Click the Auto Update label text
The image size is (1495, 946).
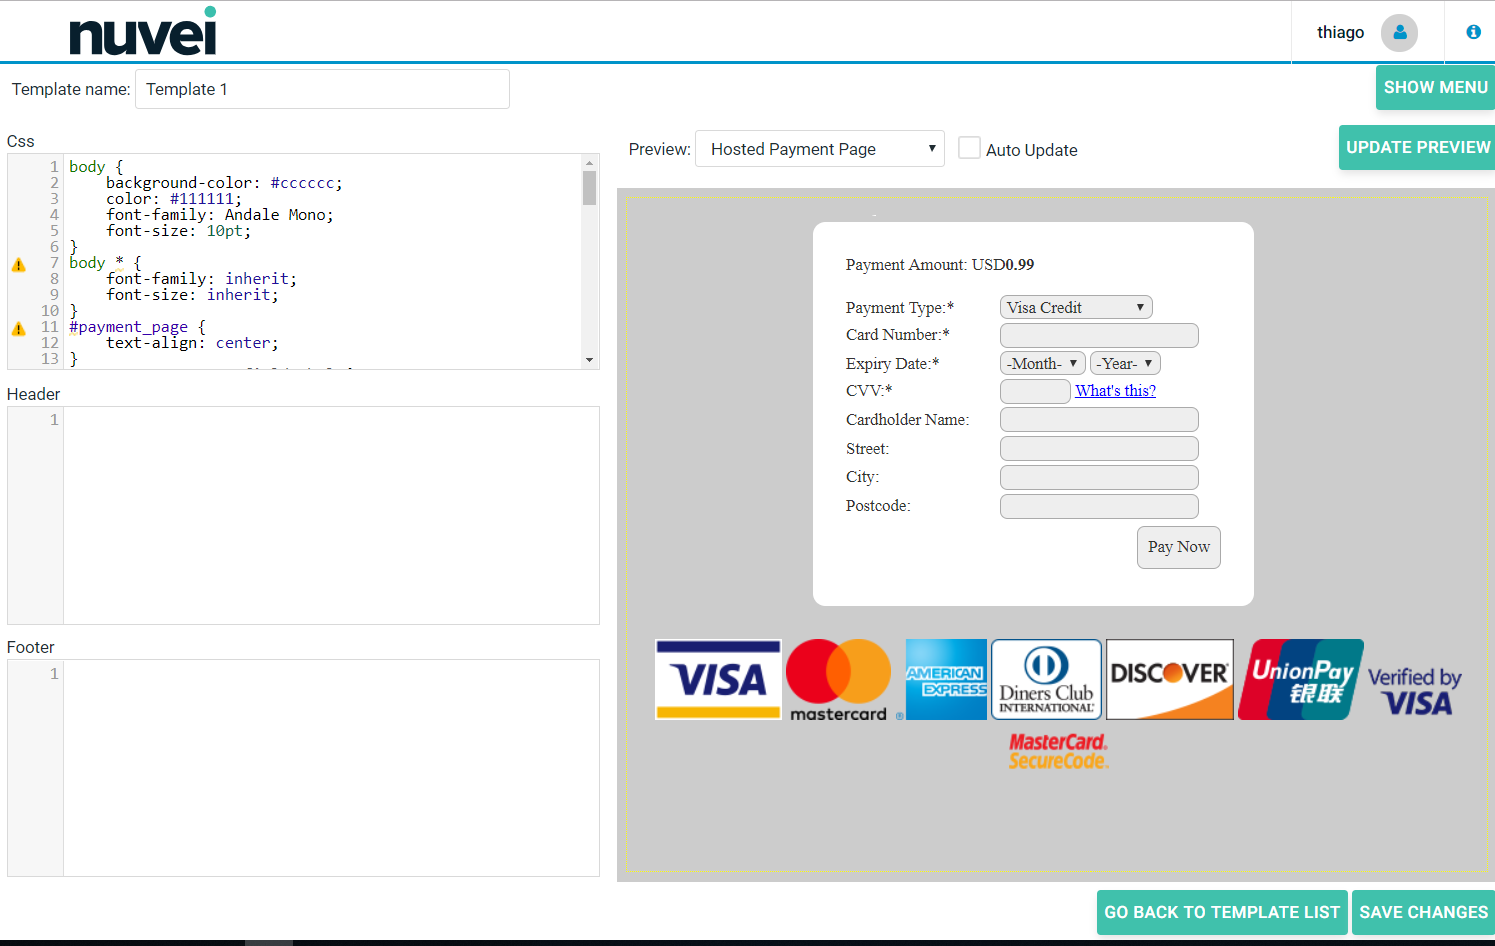1032,150
